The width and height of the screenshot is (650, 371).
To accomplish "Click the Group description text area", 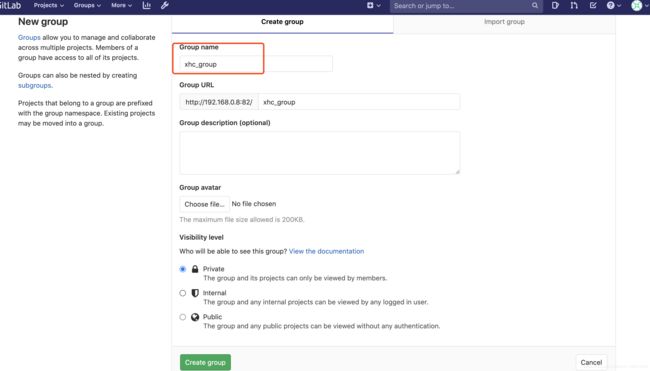I will (320, 153).
